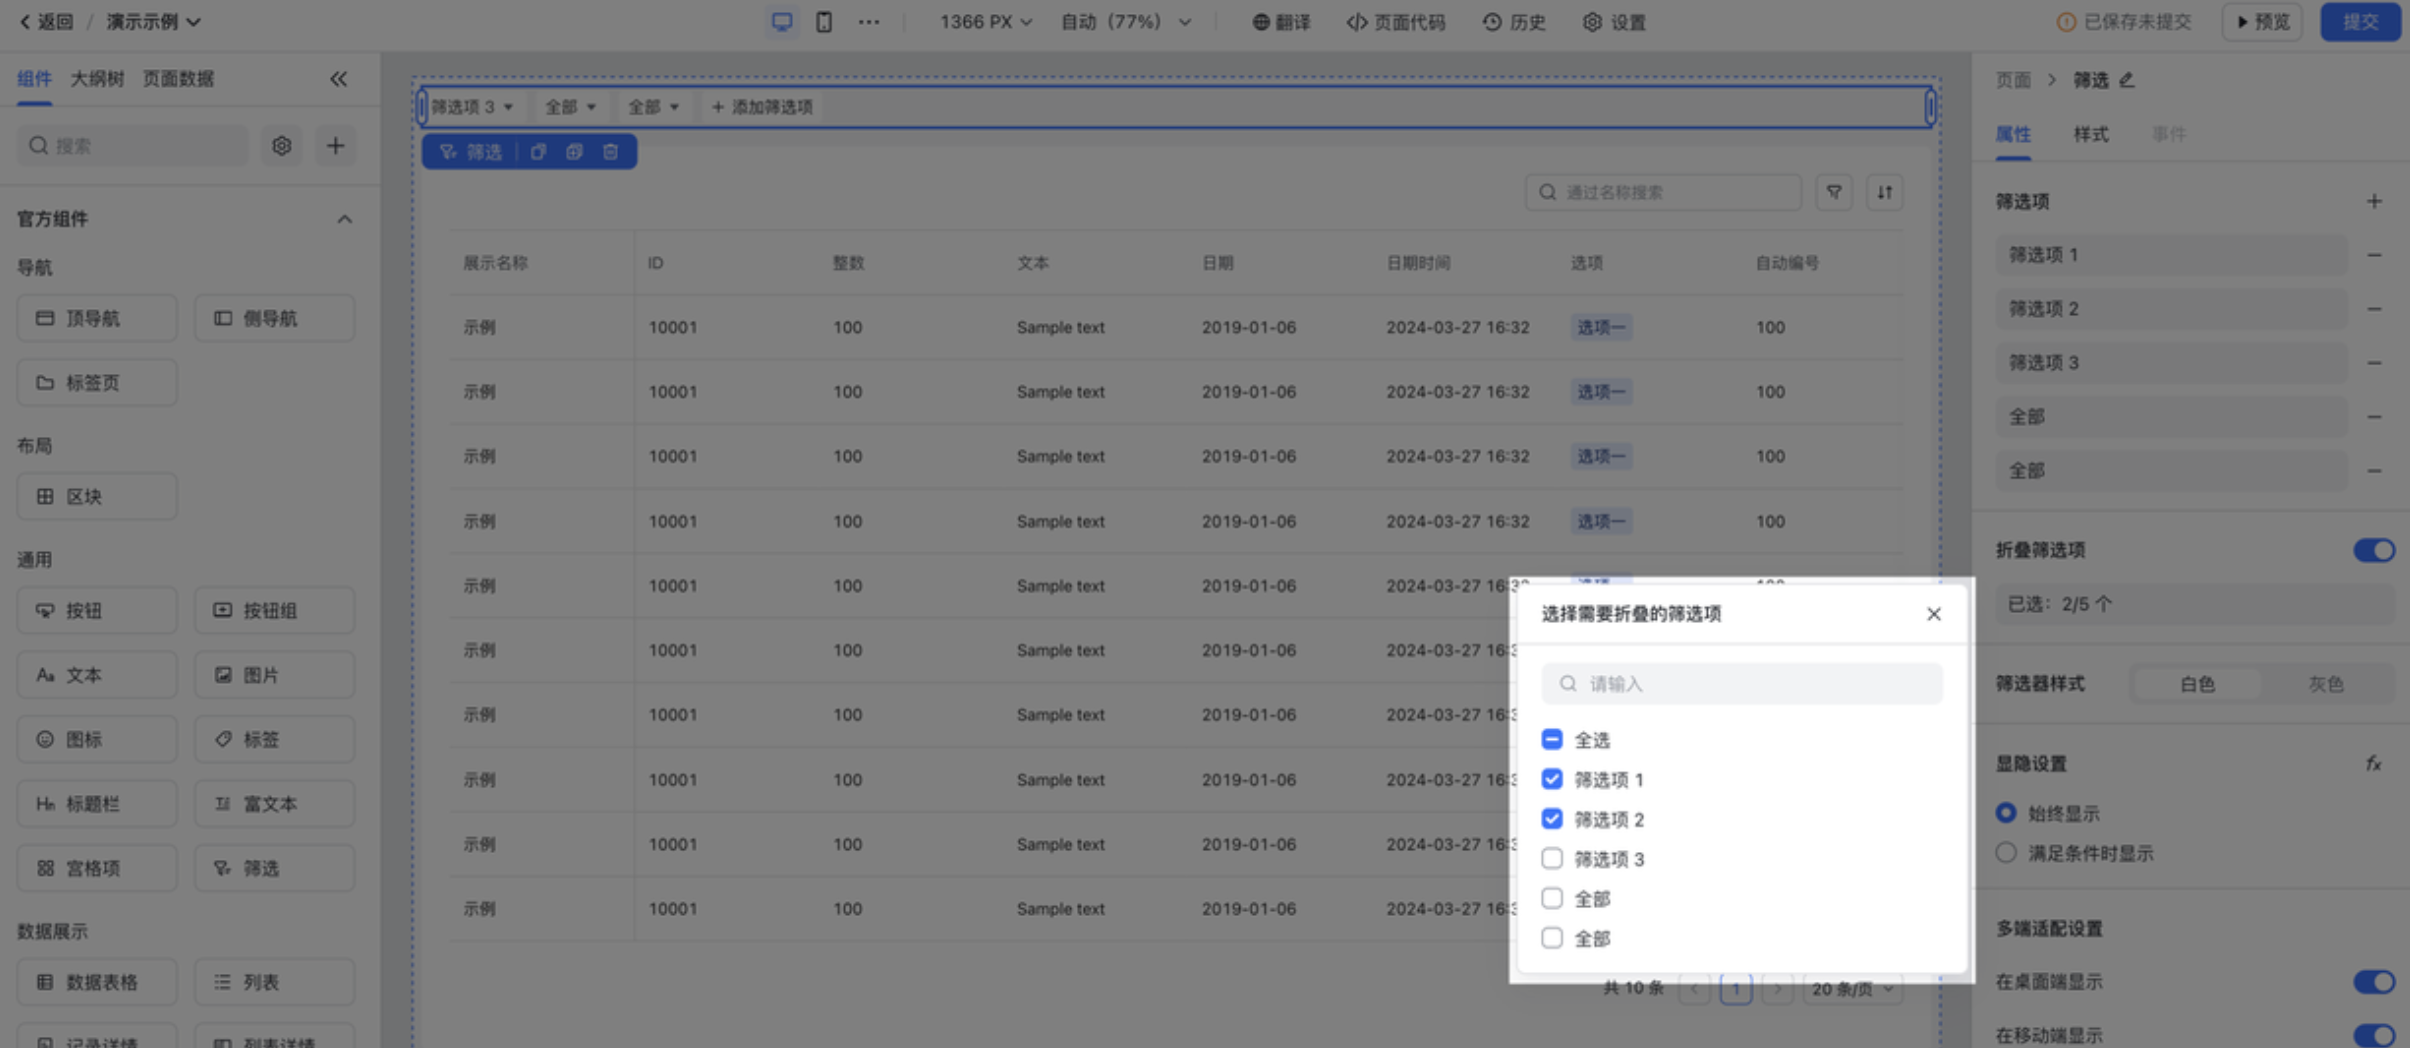Collapse the left component panel
Screen dimensions: 2410x1048
click(x=339, y=79)
